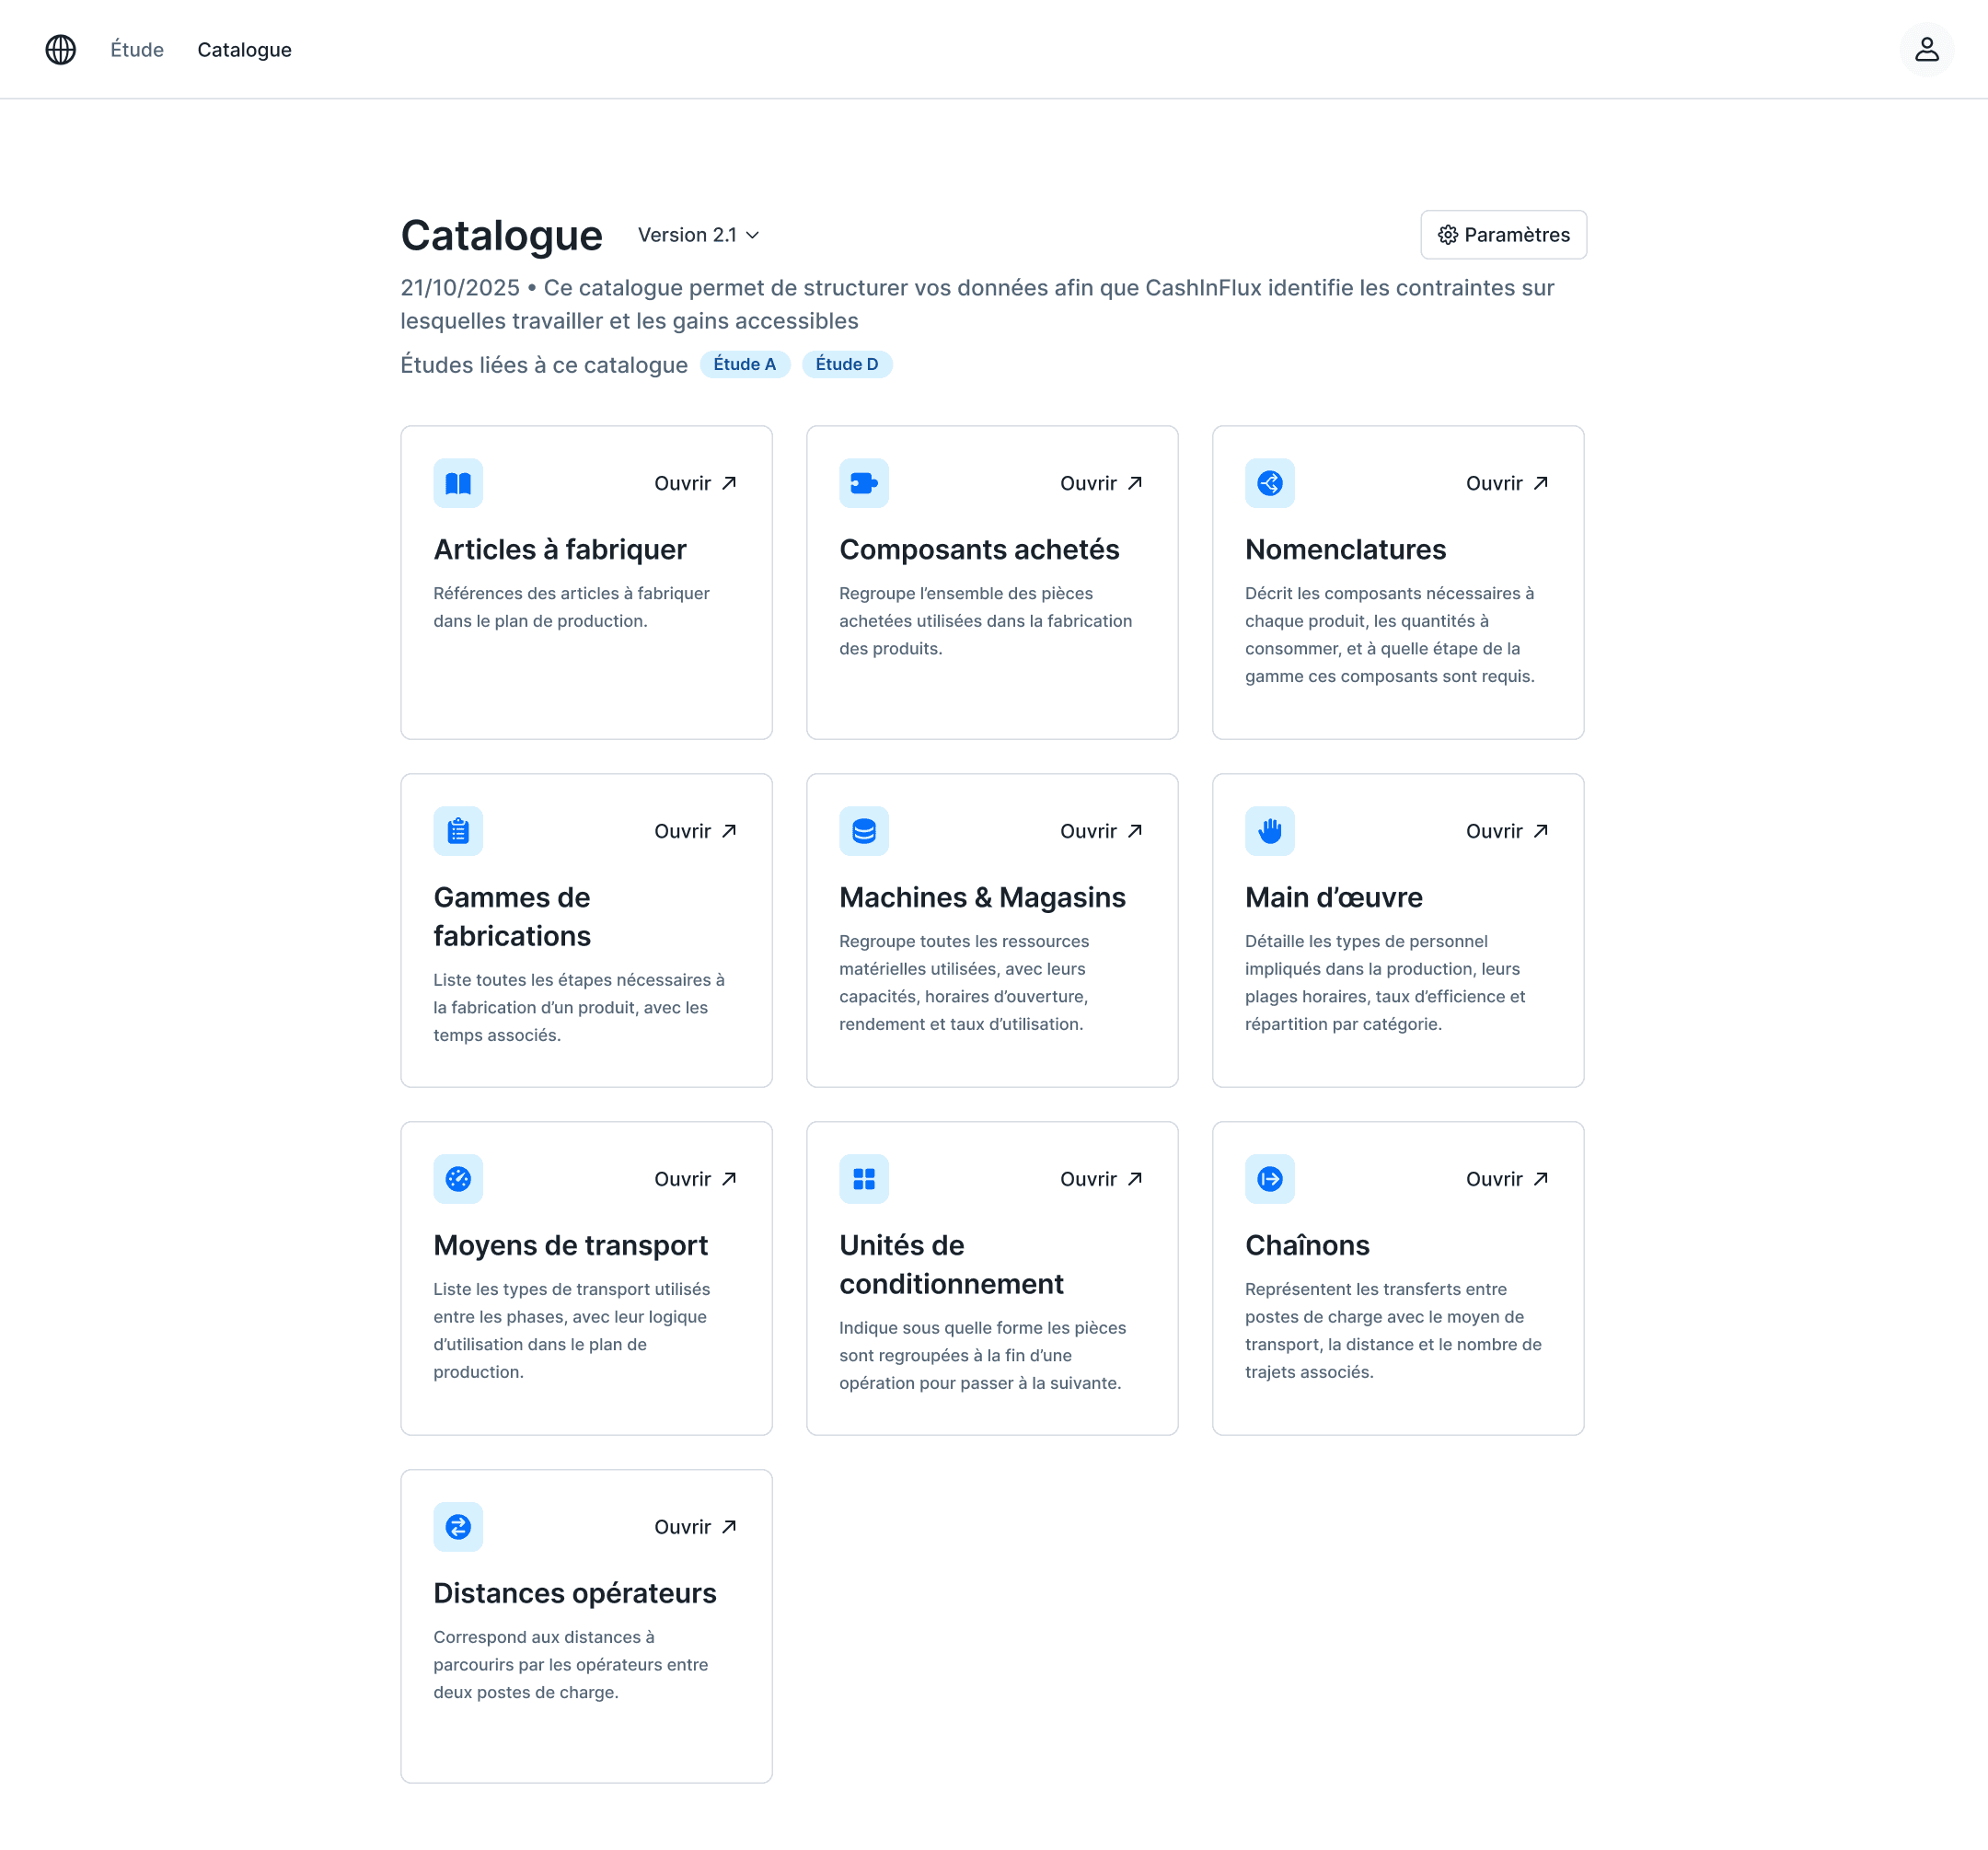Click the globe logo icon
The width and height of the screenshot is (1988, 1850).
(60, 49)
